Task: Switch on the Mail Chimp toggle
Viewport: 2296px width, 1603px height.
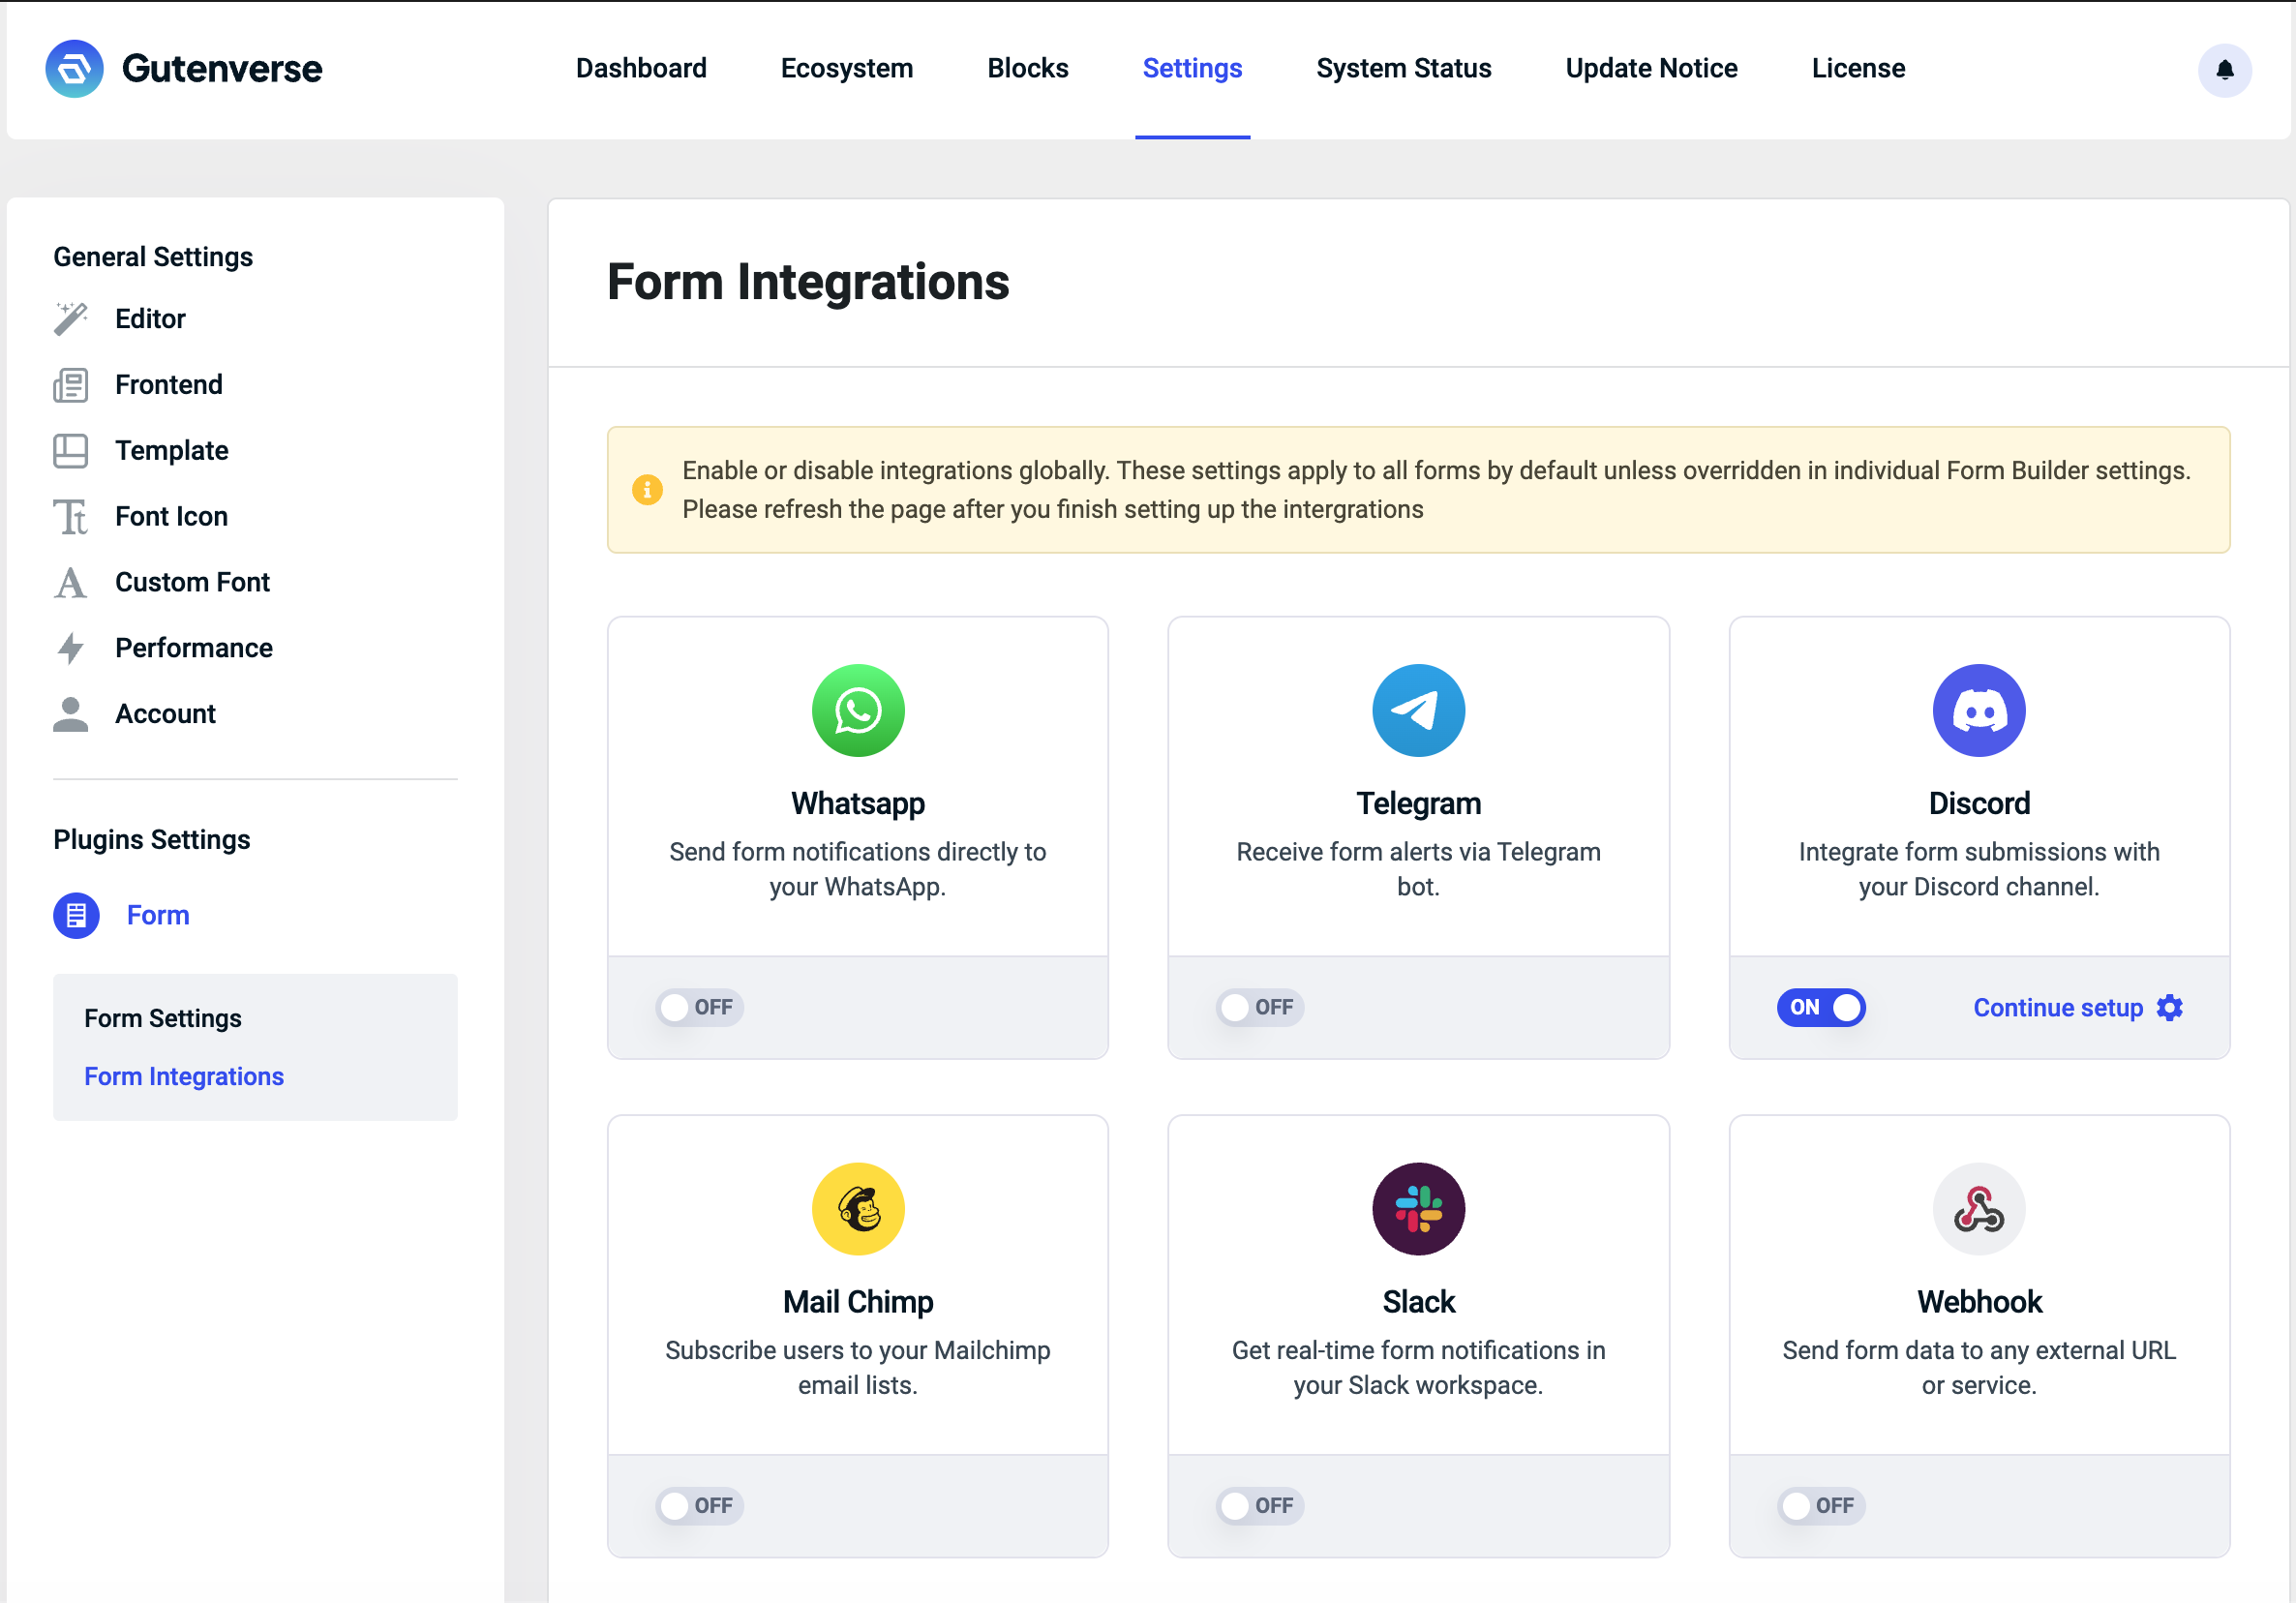Action: [x=700, y=1506]
